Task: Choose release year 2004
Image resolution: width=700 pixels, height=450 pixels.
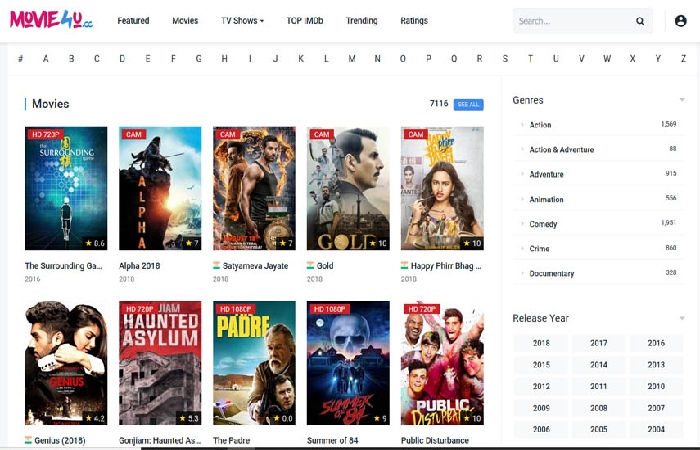Action: (x=656, y=429)
